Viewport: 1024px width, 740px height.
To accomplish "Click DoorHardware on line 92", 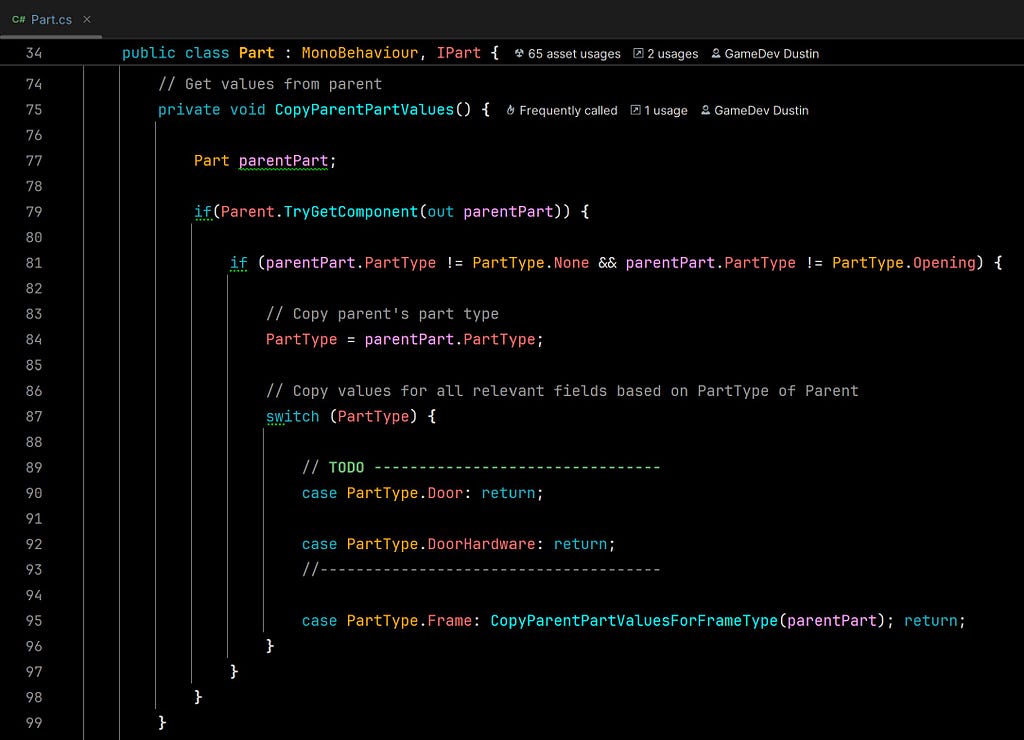I will pyautogui.click(x=481, y=544).
